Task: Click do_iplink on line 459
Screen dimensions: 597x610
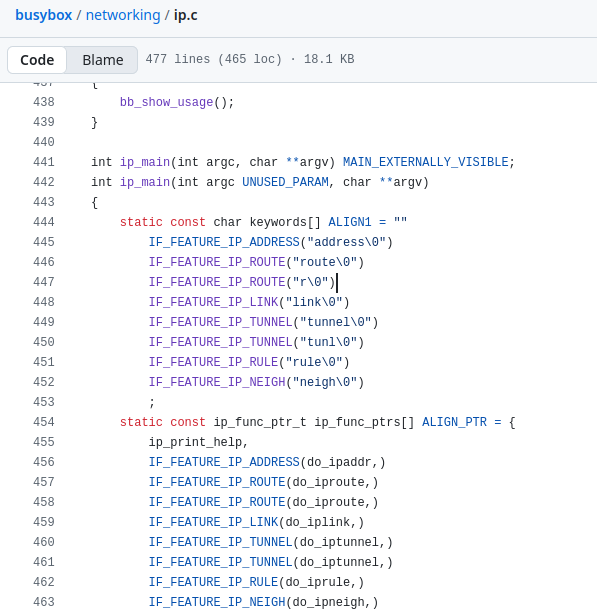Action: [318, 522]
